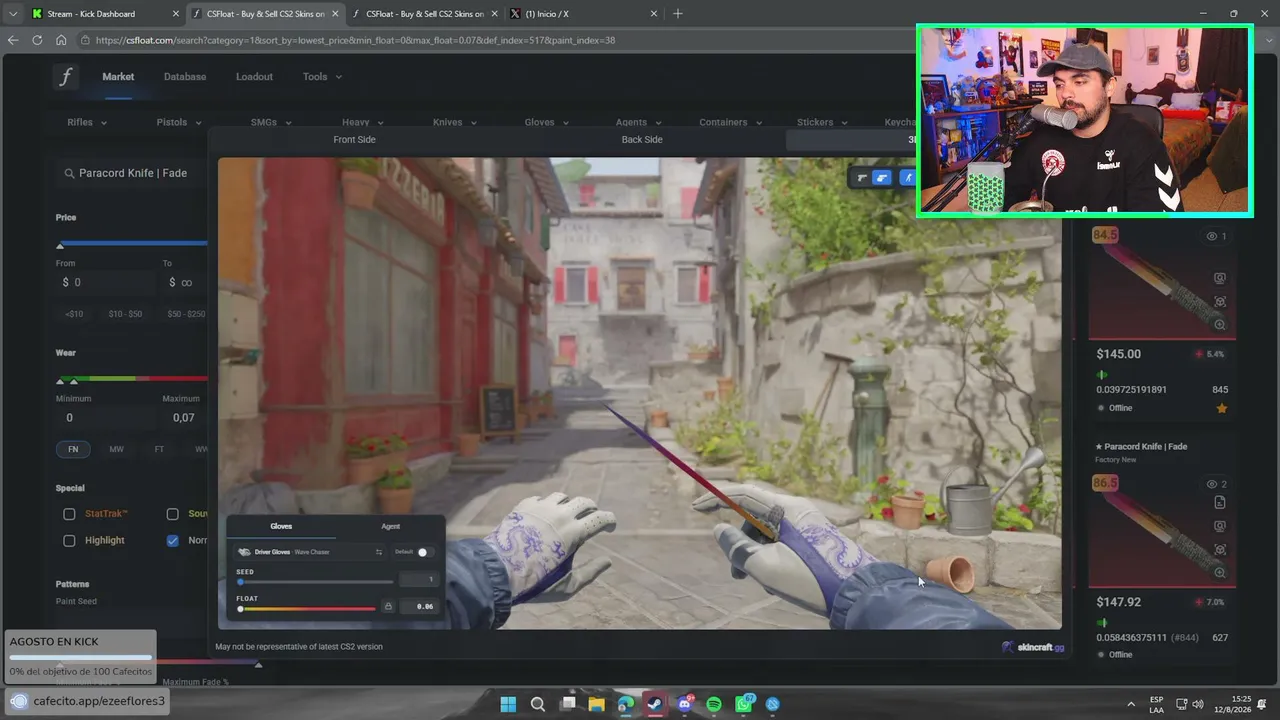Open Discord from the taskbar
Screen dimensions: 1280x720
(685, 704)
